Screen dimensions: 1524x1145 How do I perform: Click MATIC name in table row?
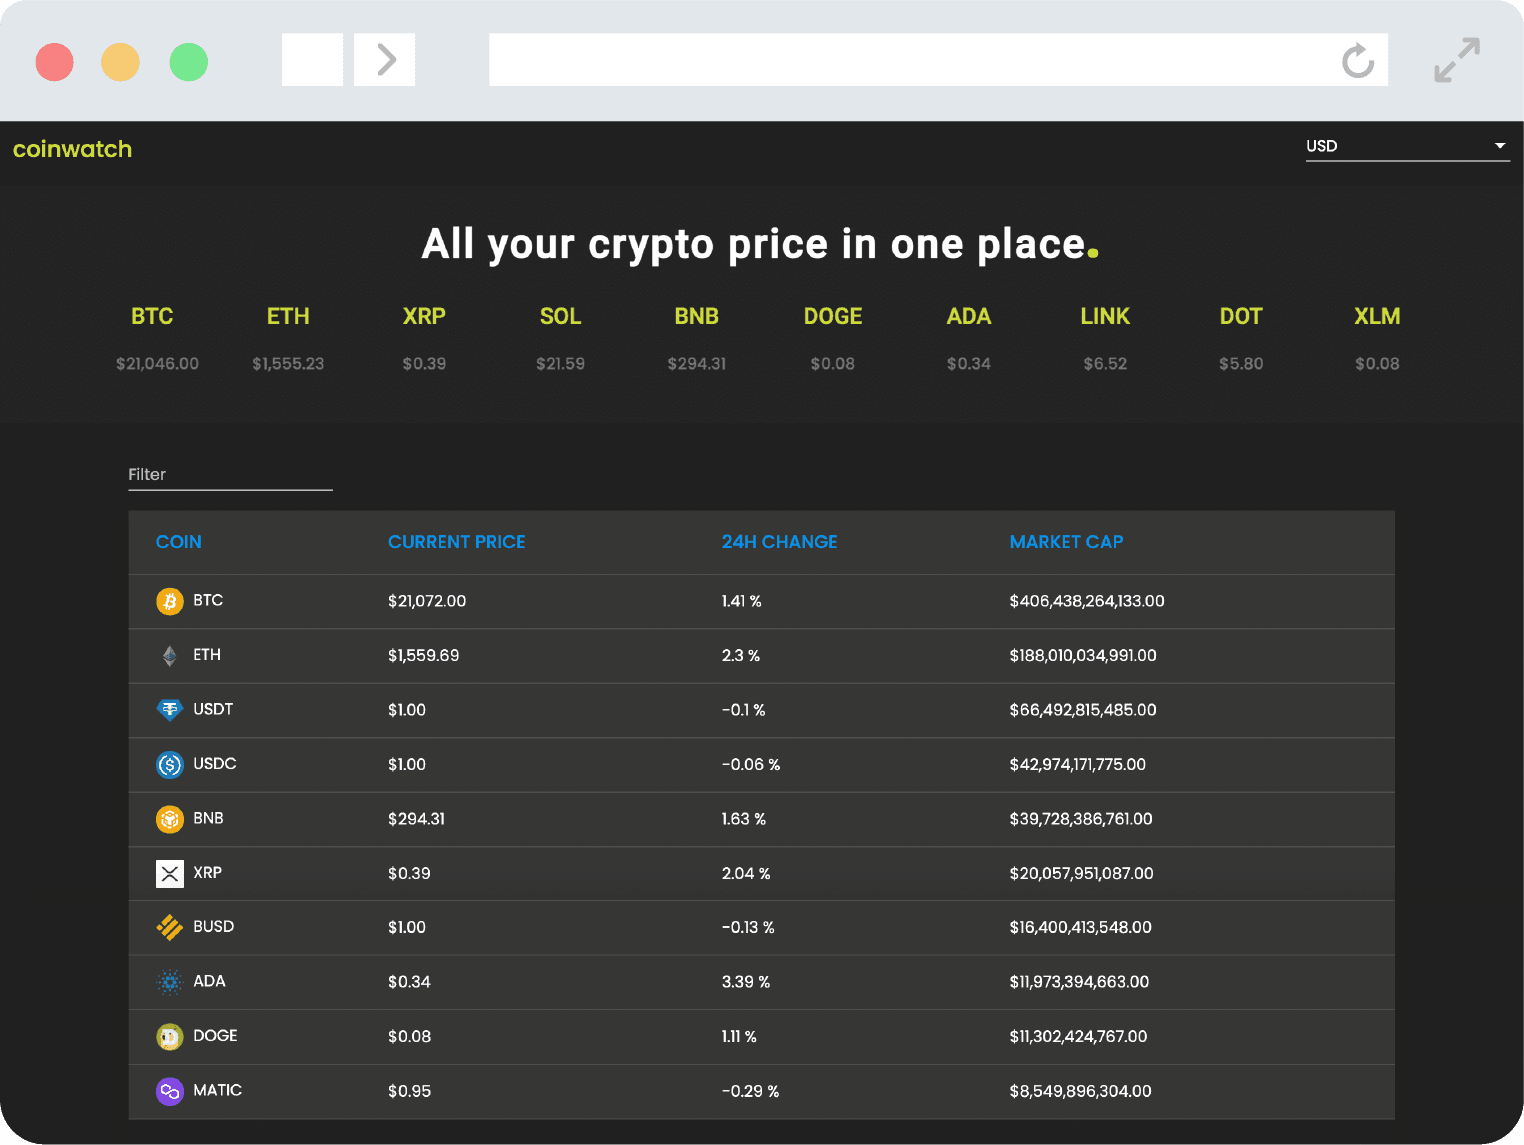217,1090
